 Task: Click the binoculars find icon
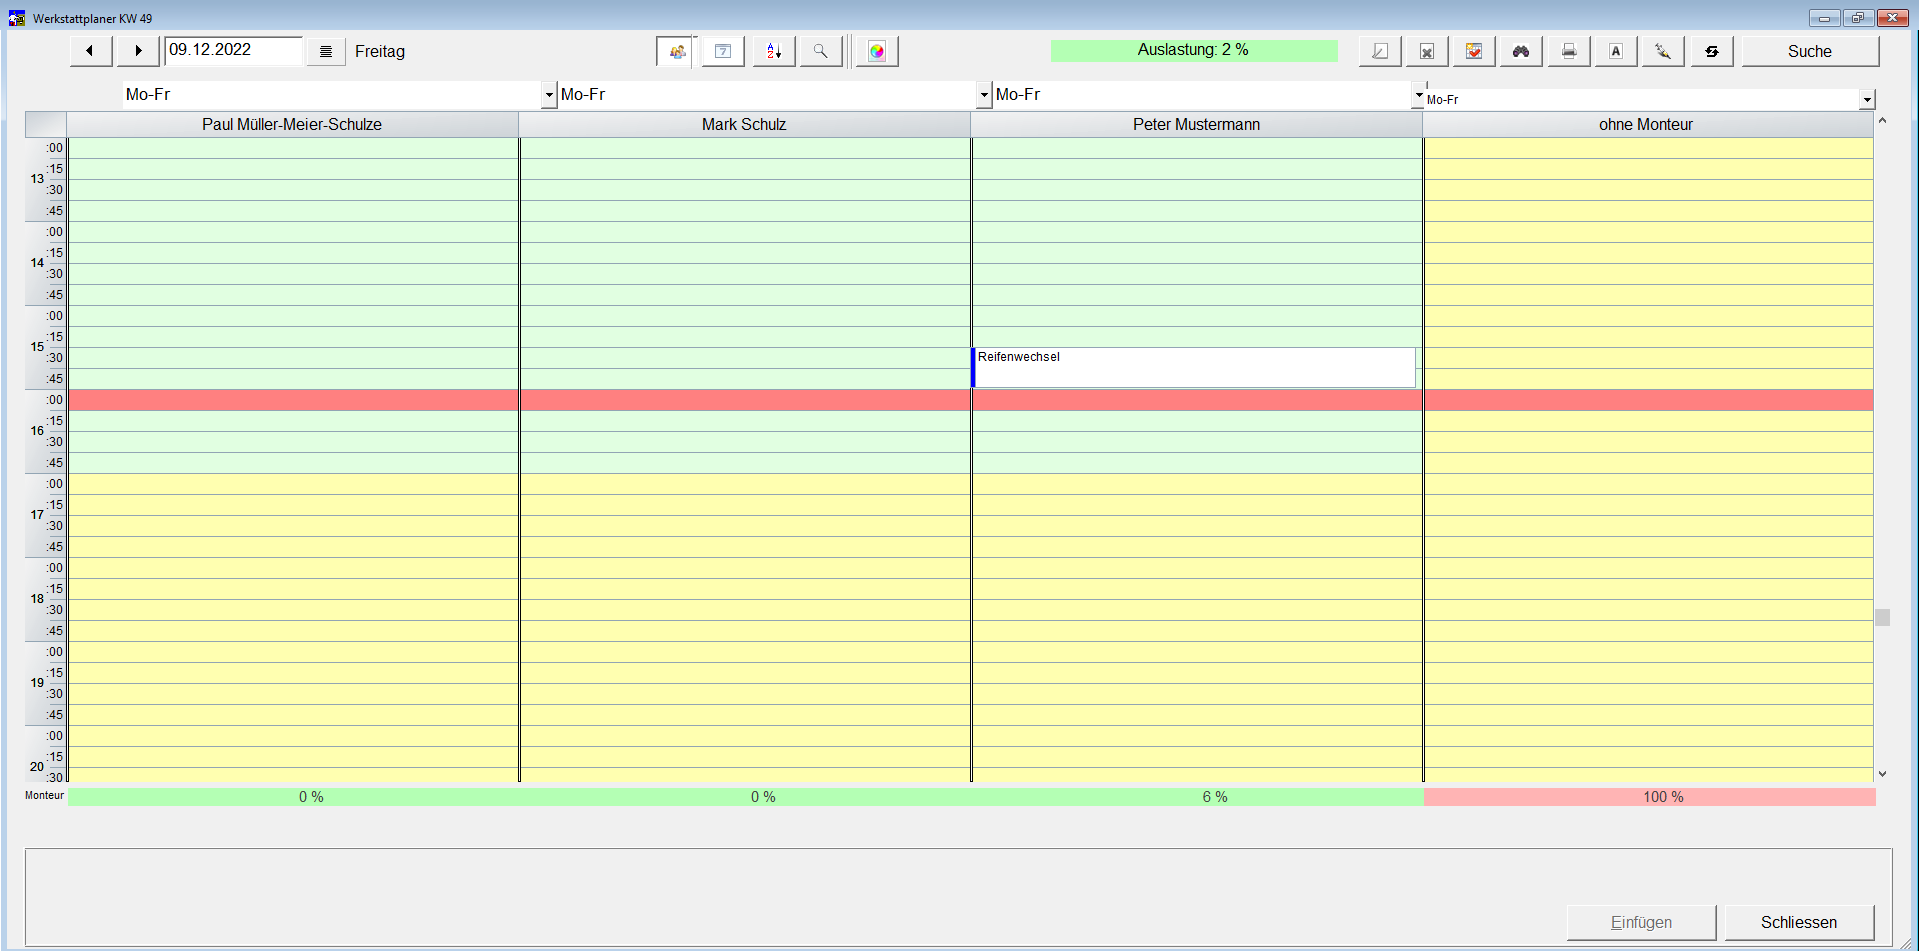point(1521,51)
